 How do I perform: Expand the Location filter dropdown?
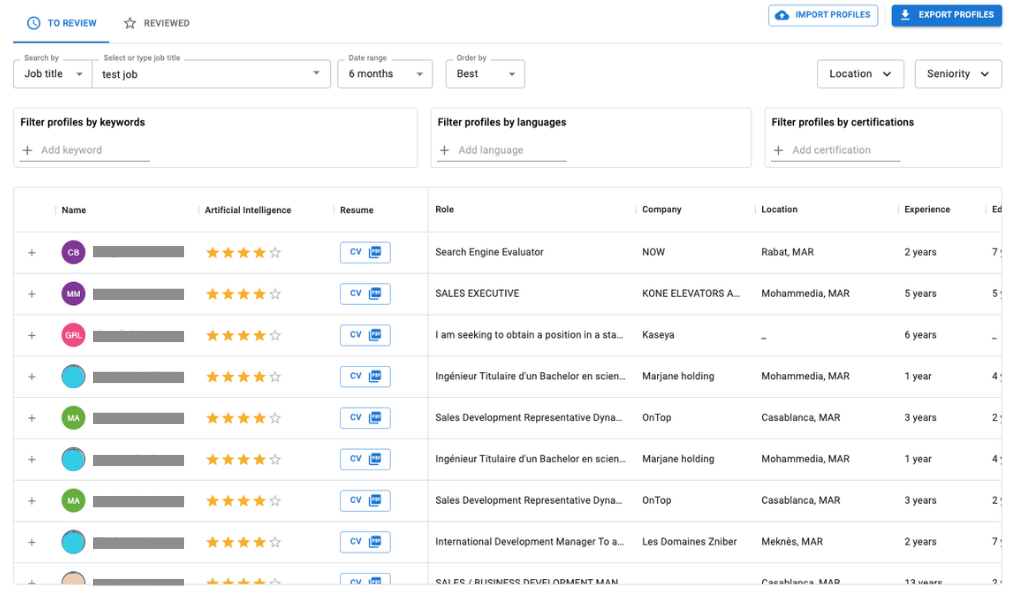coord(860,73)
